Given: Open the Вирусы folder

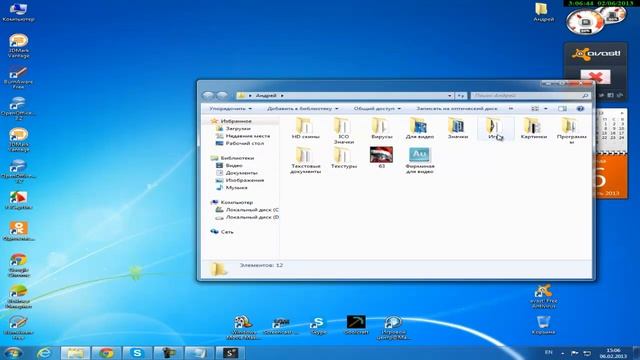Looking at the screenshot, I should [x=381, y=128].
